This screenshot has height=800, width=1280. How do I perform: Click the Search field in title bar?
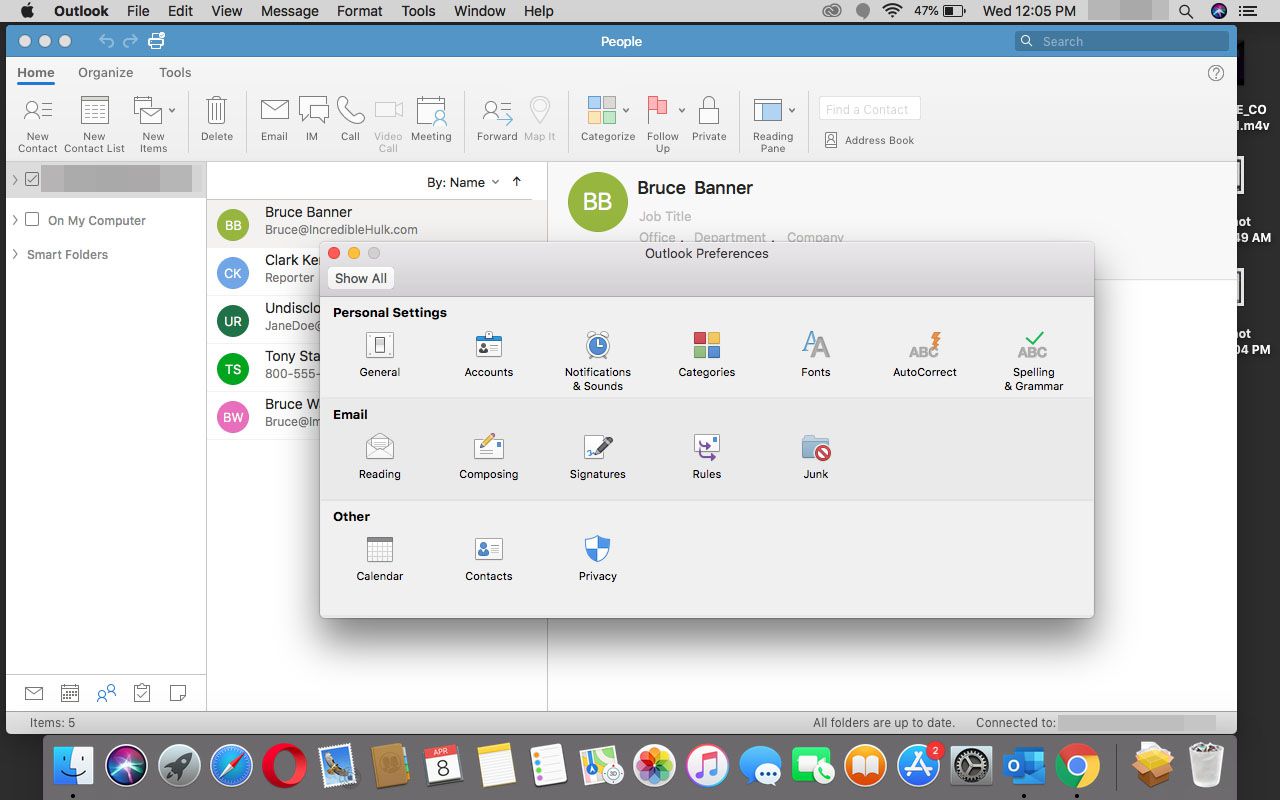pos(1122,41)
